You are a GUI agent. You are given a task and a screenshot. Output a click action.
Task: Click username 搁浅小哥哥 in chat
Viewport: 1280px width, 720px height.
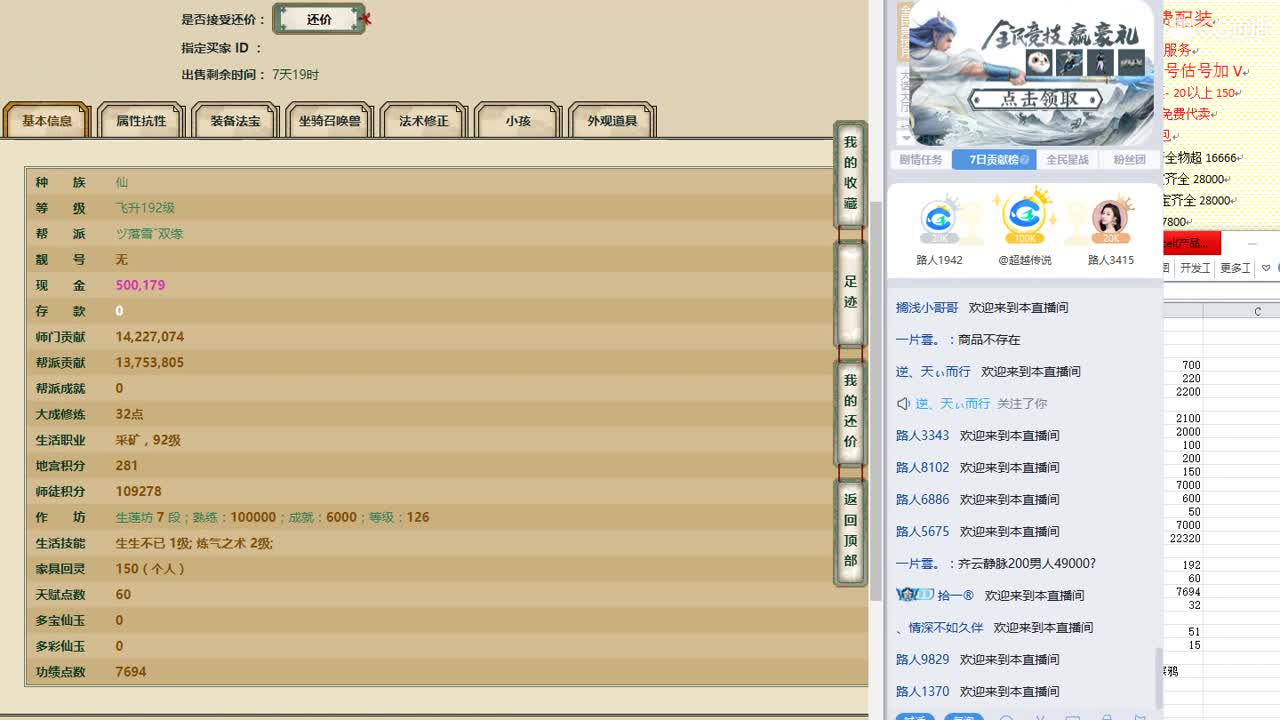tap(927, 308)
